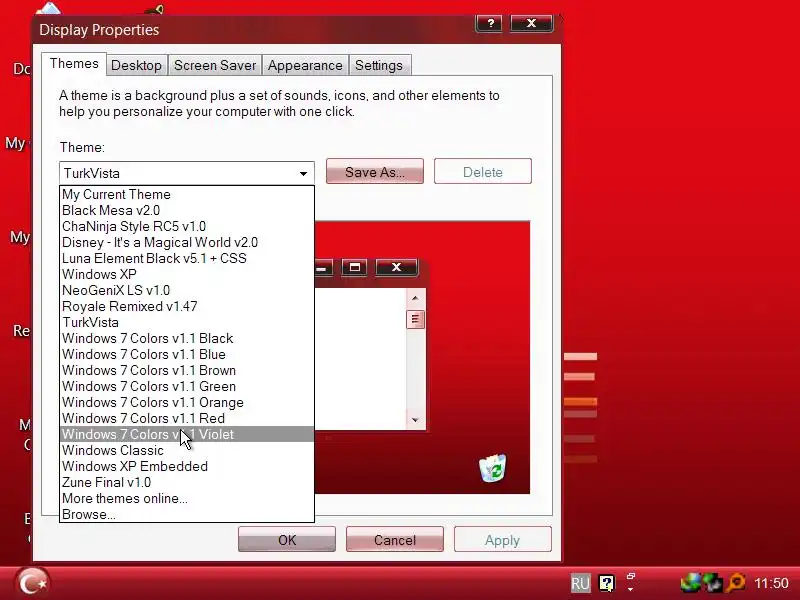
Task: Choose Windows 7 Colors v1.1 Brown
Action: [187, 370]
